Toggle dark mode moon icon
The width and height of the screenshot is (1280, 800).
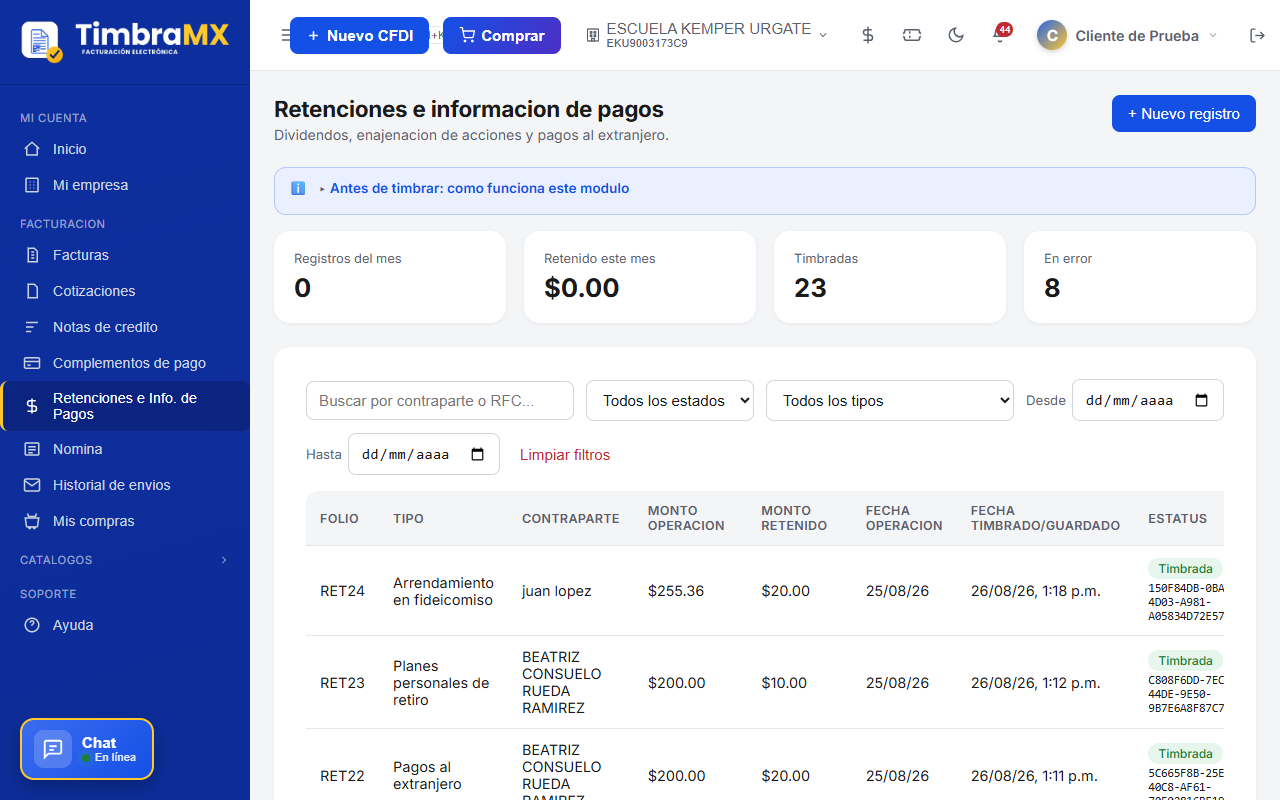[956, 35]
